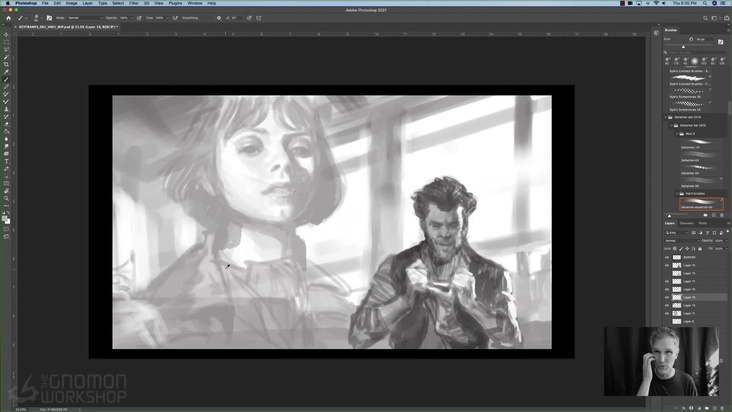
Task: Add layer style fx button
Action: point(683,408)
